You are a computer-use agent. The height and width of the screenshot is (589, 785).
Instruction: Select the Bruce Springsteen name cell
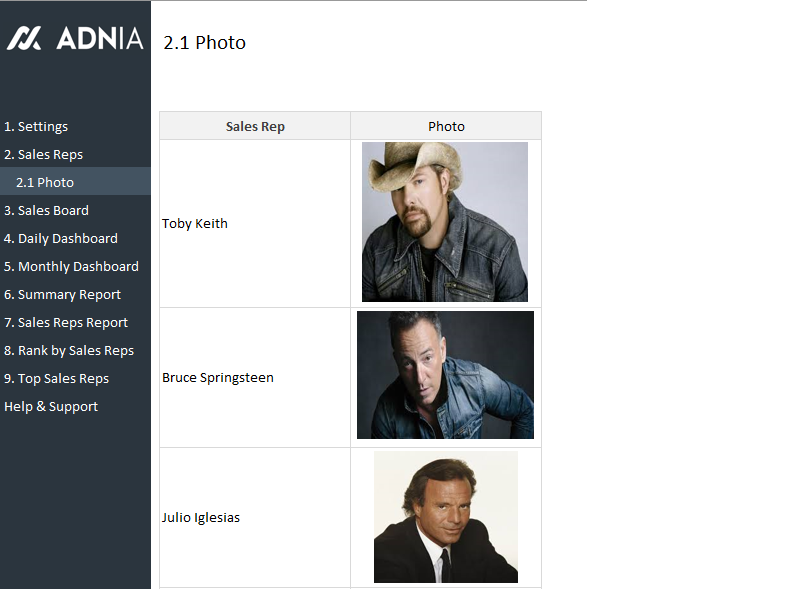[218, 378]
